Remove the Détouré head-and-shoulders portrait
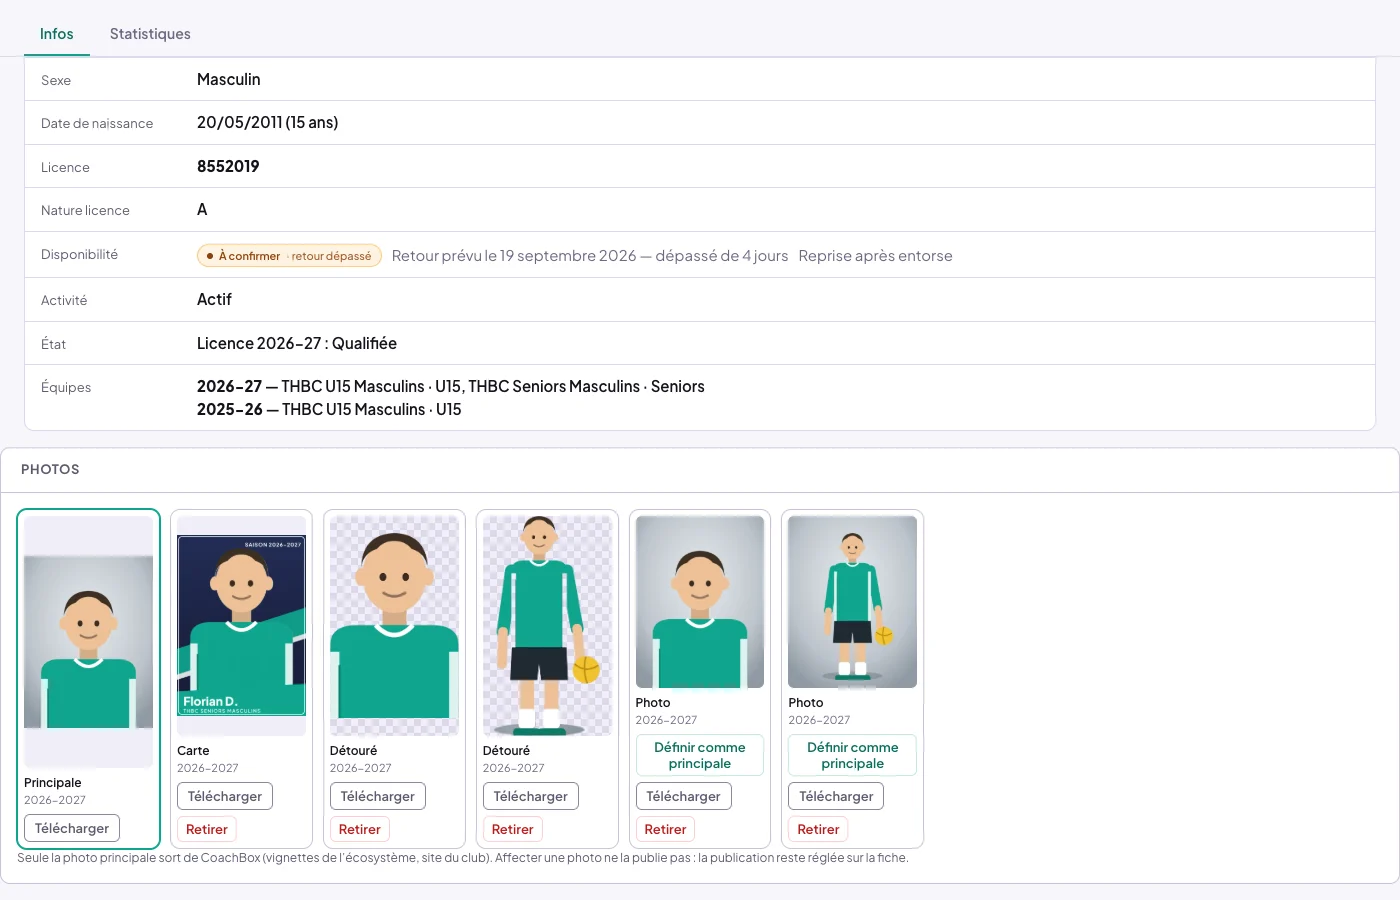This screenshot has height=900, width=1400. tap(360, 829)
